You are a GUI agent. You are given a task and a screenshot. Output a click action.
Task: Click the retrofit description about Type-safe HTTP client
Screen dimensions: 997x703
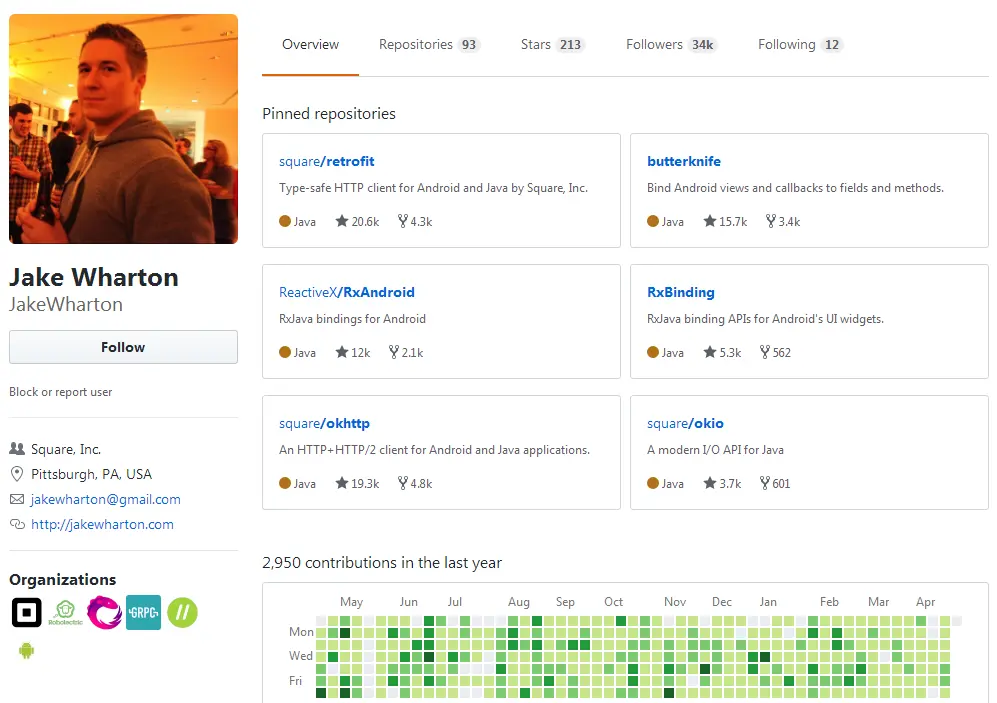[434, 188]
